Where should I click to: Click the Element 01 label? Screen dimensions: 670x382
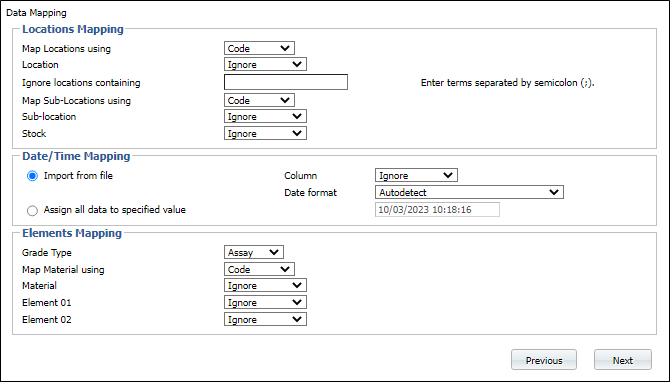[x=47, y=303]
